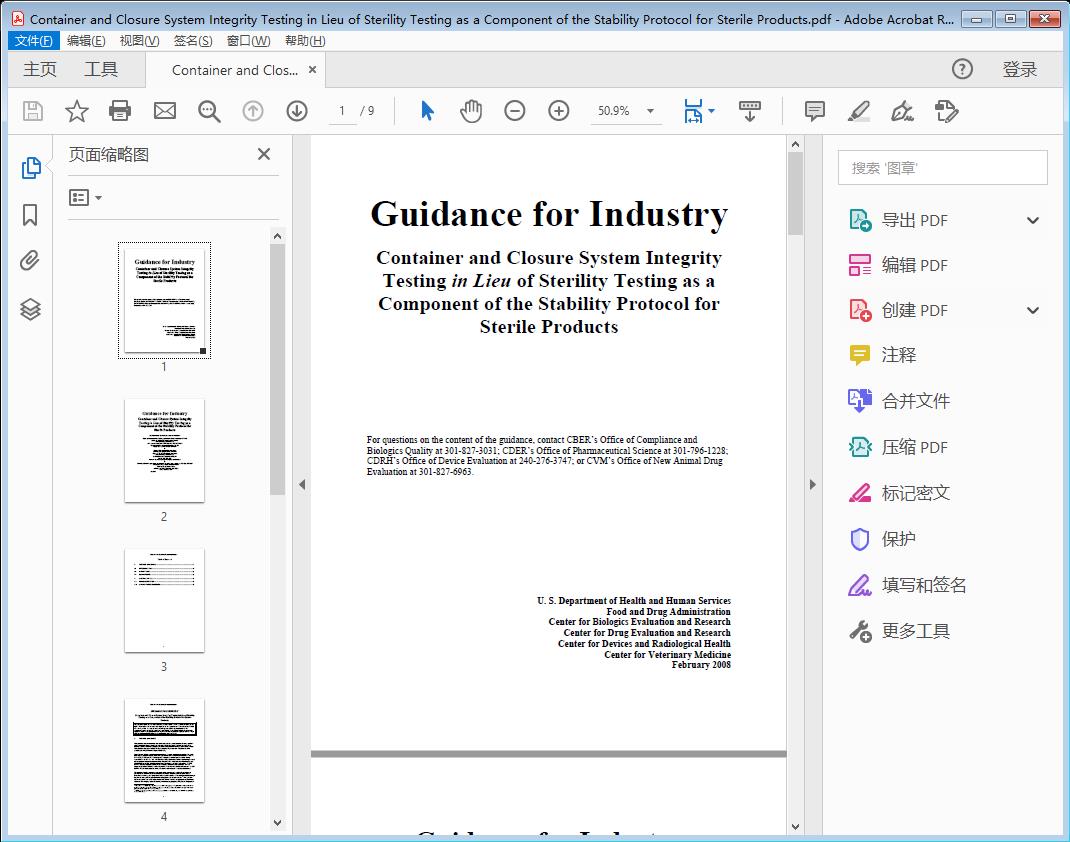
Task: Select page 2 thumbnail
Action: 164,450
